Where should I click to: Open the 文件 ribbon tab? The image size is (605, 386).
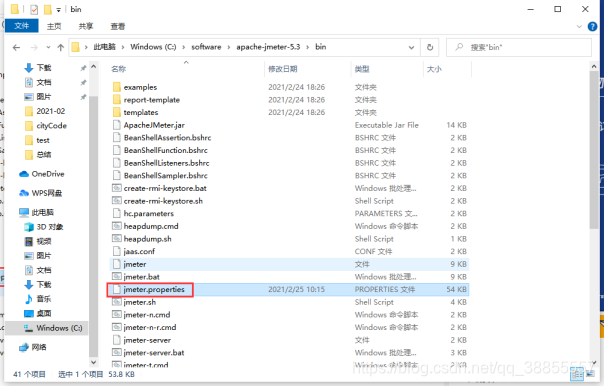pos(22,25)
